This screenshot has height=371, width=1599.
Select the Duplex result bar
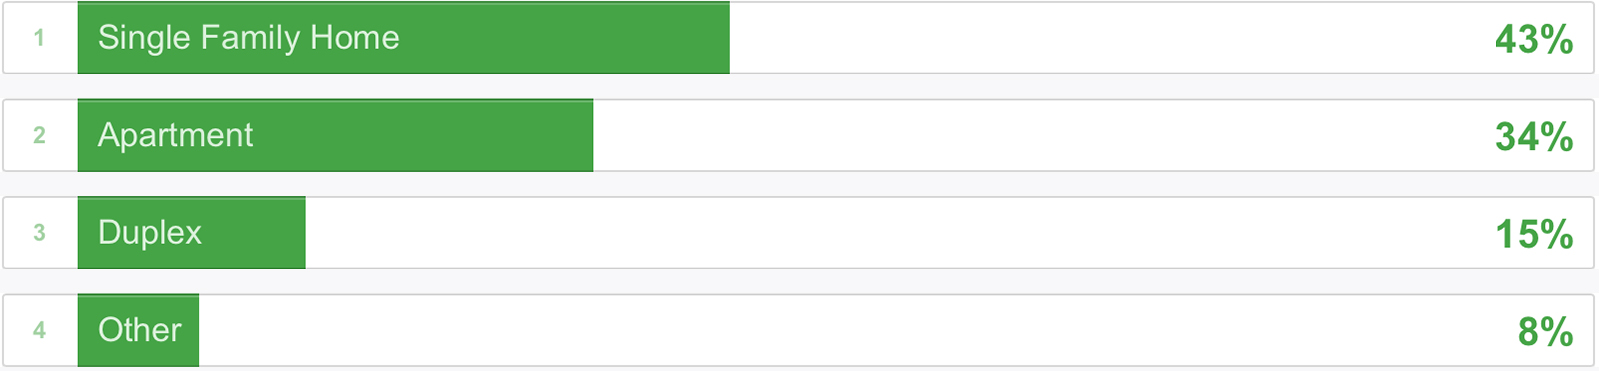(x=191, y=232)
